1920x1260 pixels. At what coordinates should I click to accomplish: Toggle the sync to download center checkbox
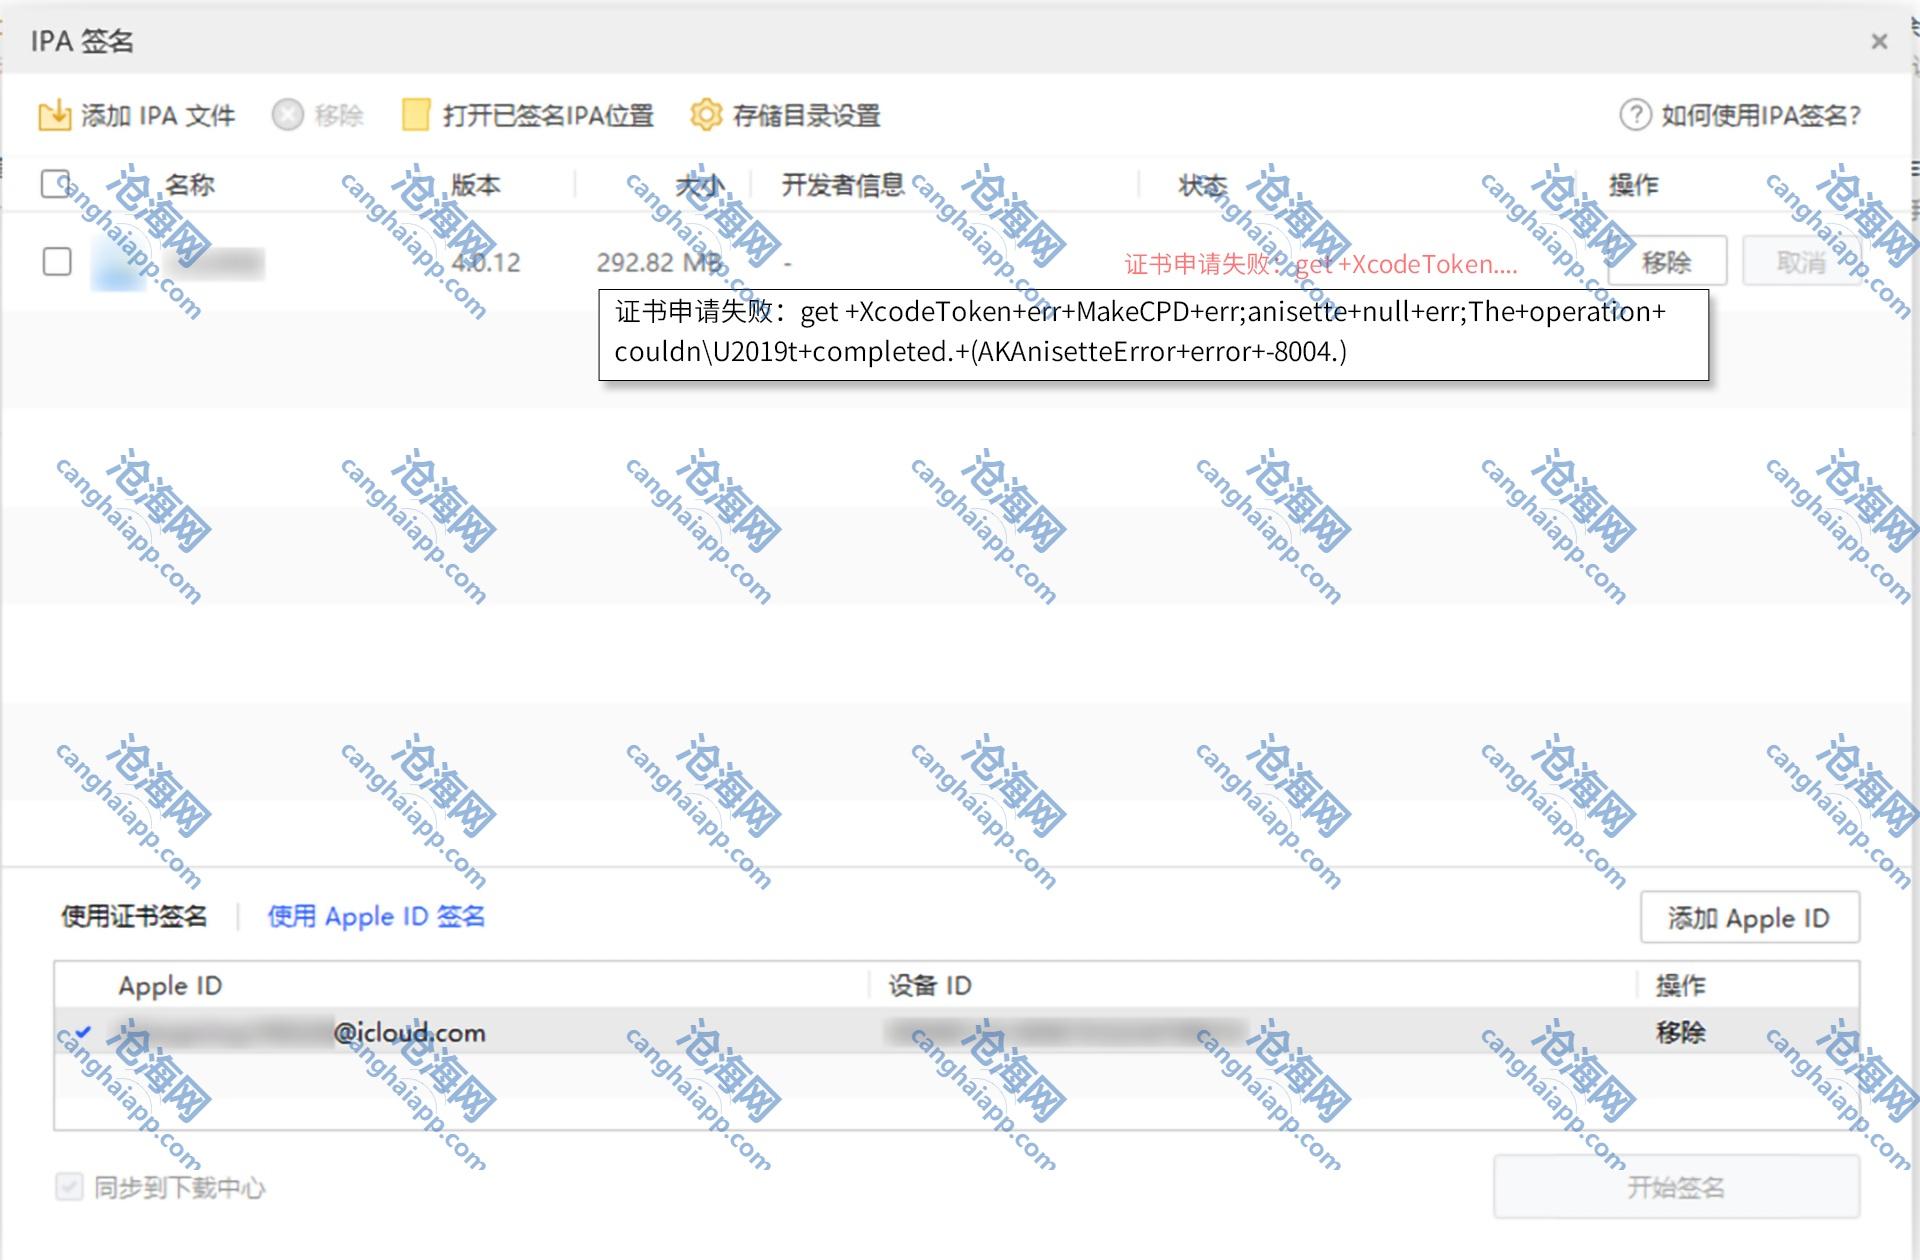click(69, 1187)
